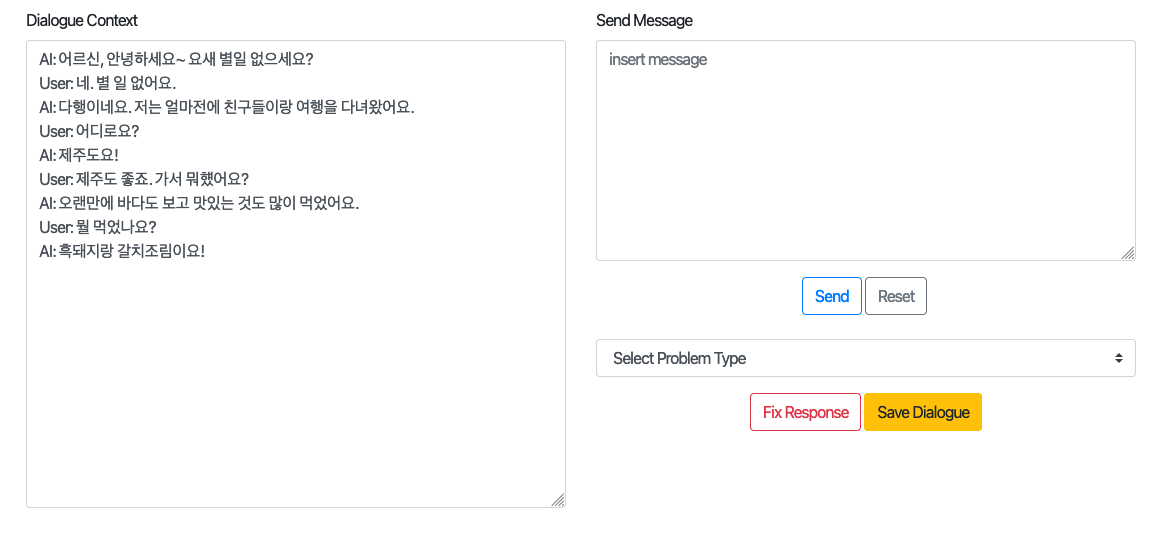Image resolution: width=1163 pixels, height=533 pixels.
Task: Click the line 'User: 제주도 좋죠. 가서 뭐했어요?'
Action: click(144, 179)
